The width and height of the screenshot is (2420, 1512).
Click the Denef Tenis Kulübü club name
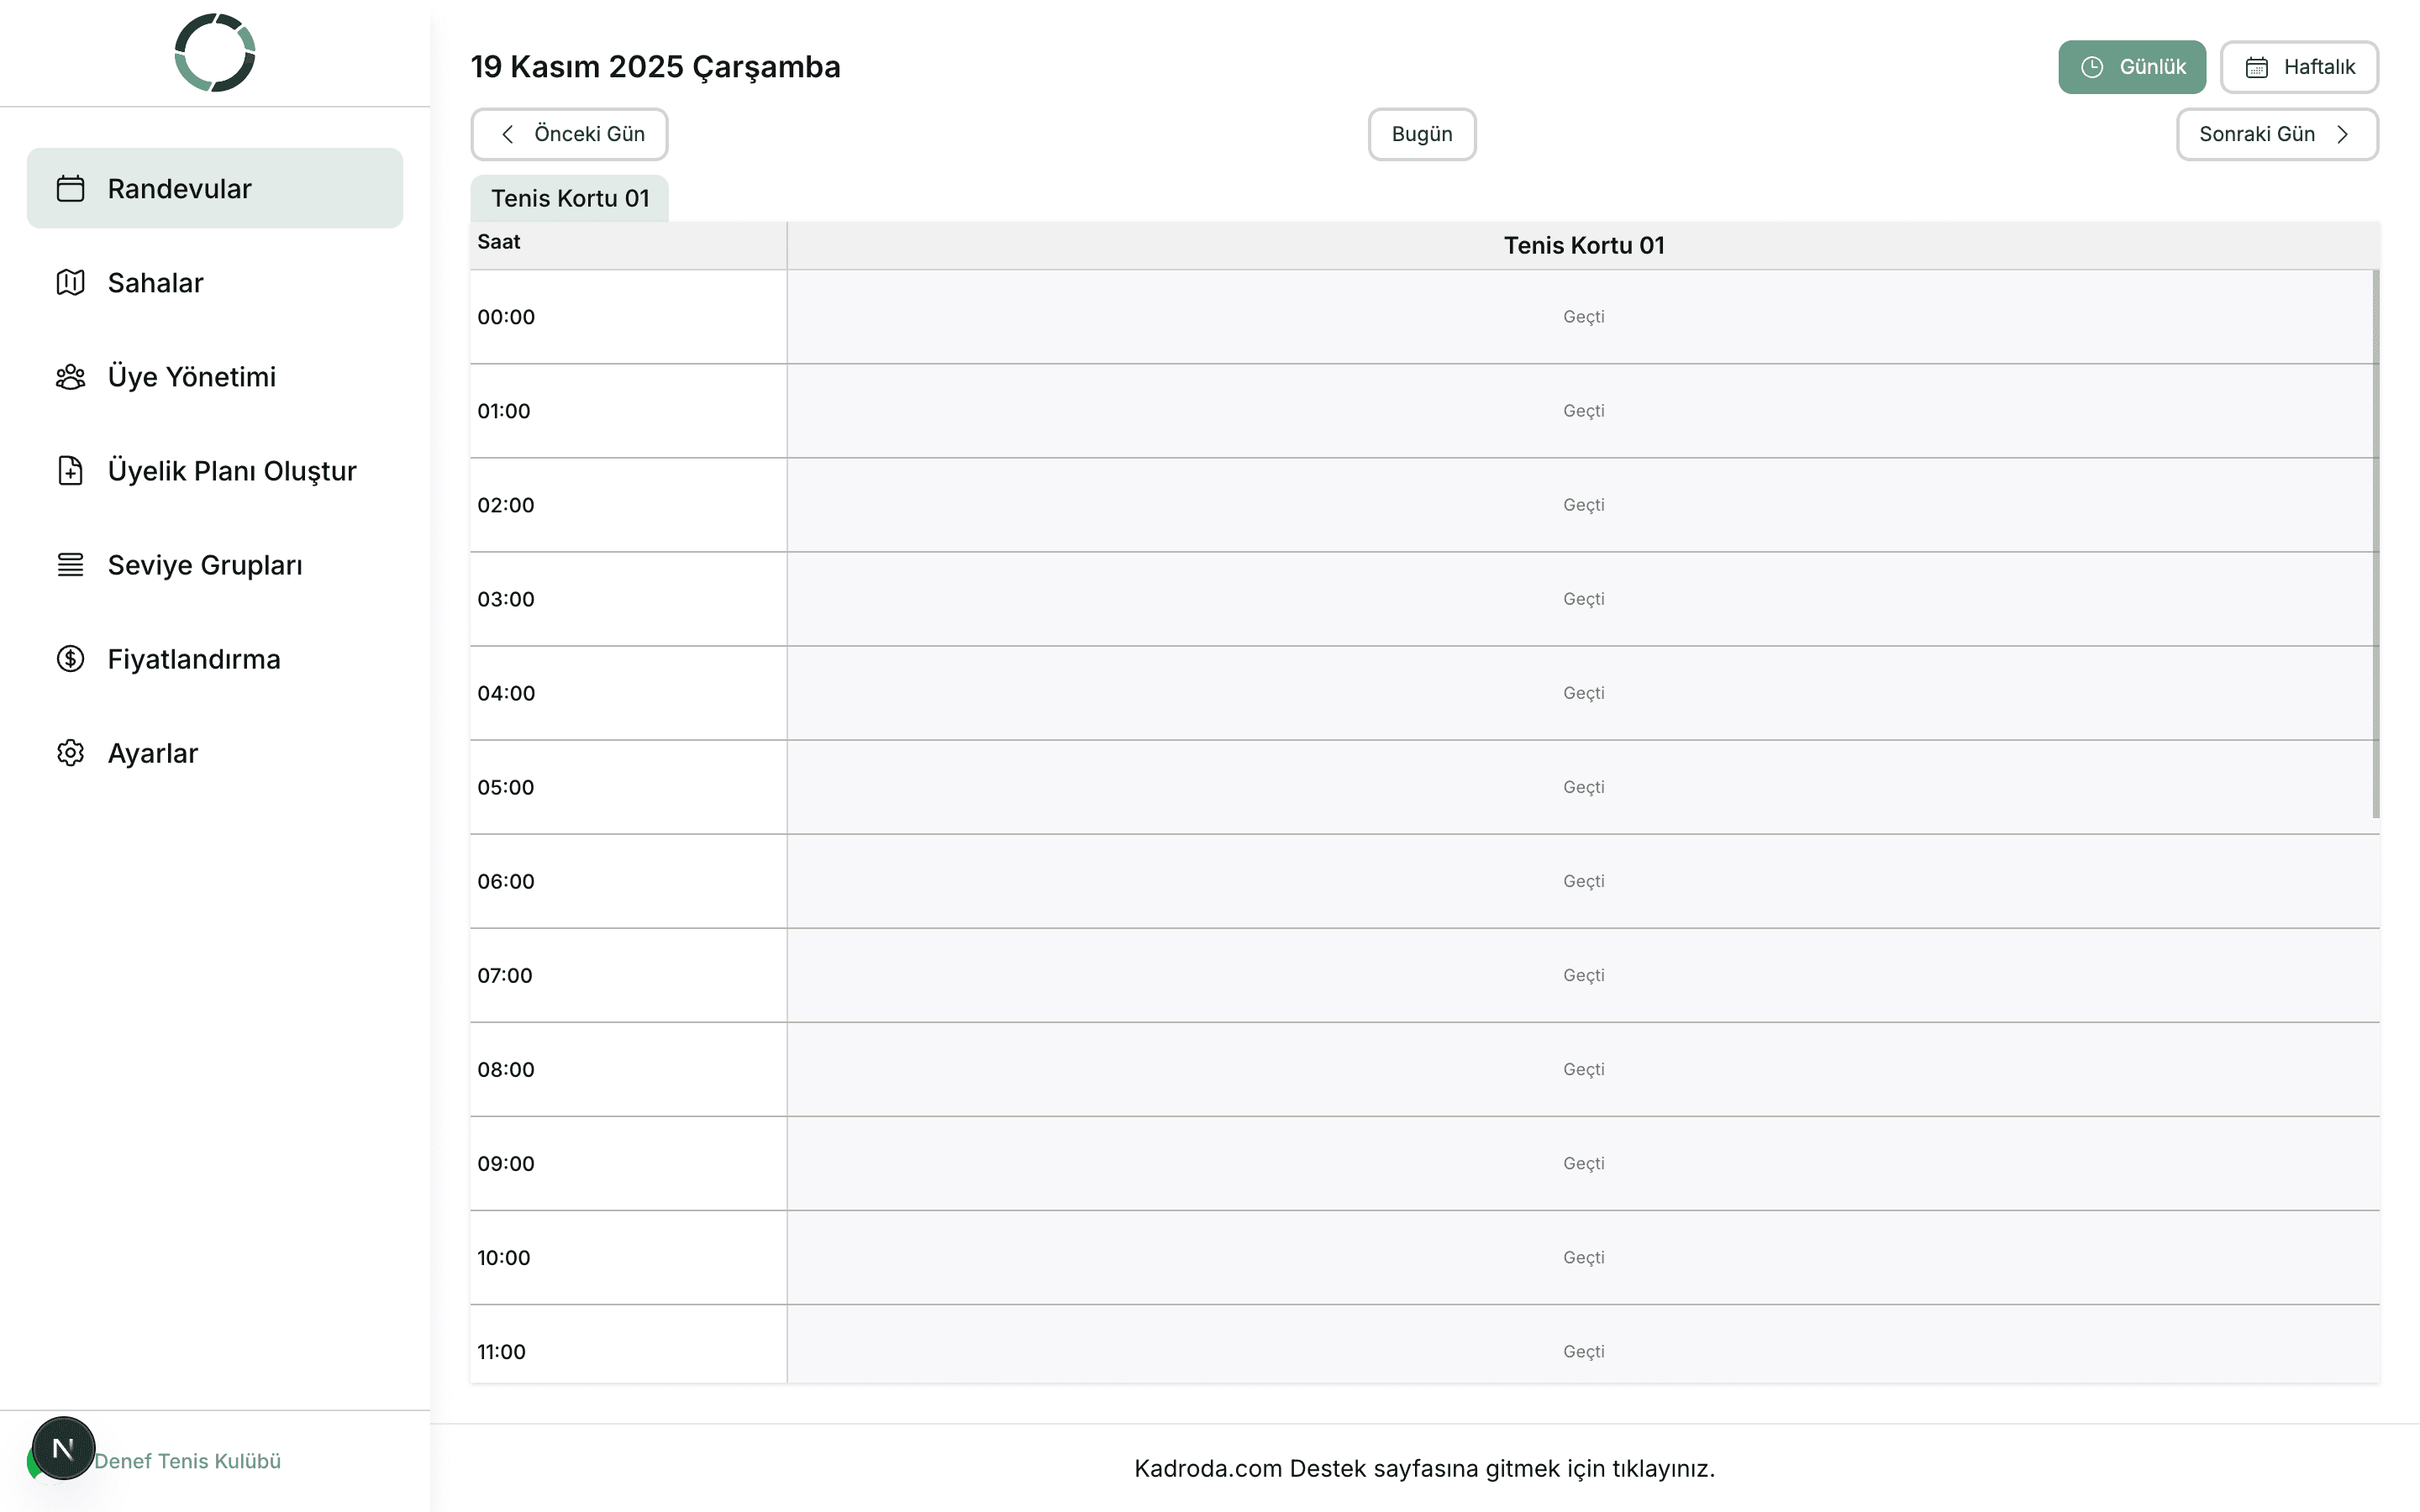click(x=187, y=1461)
